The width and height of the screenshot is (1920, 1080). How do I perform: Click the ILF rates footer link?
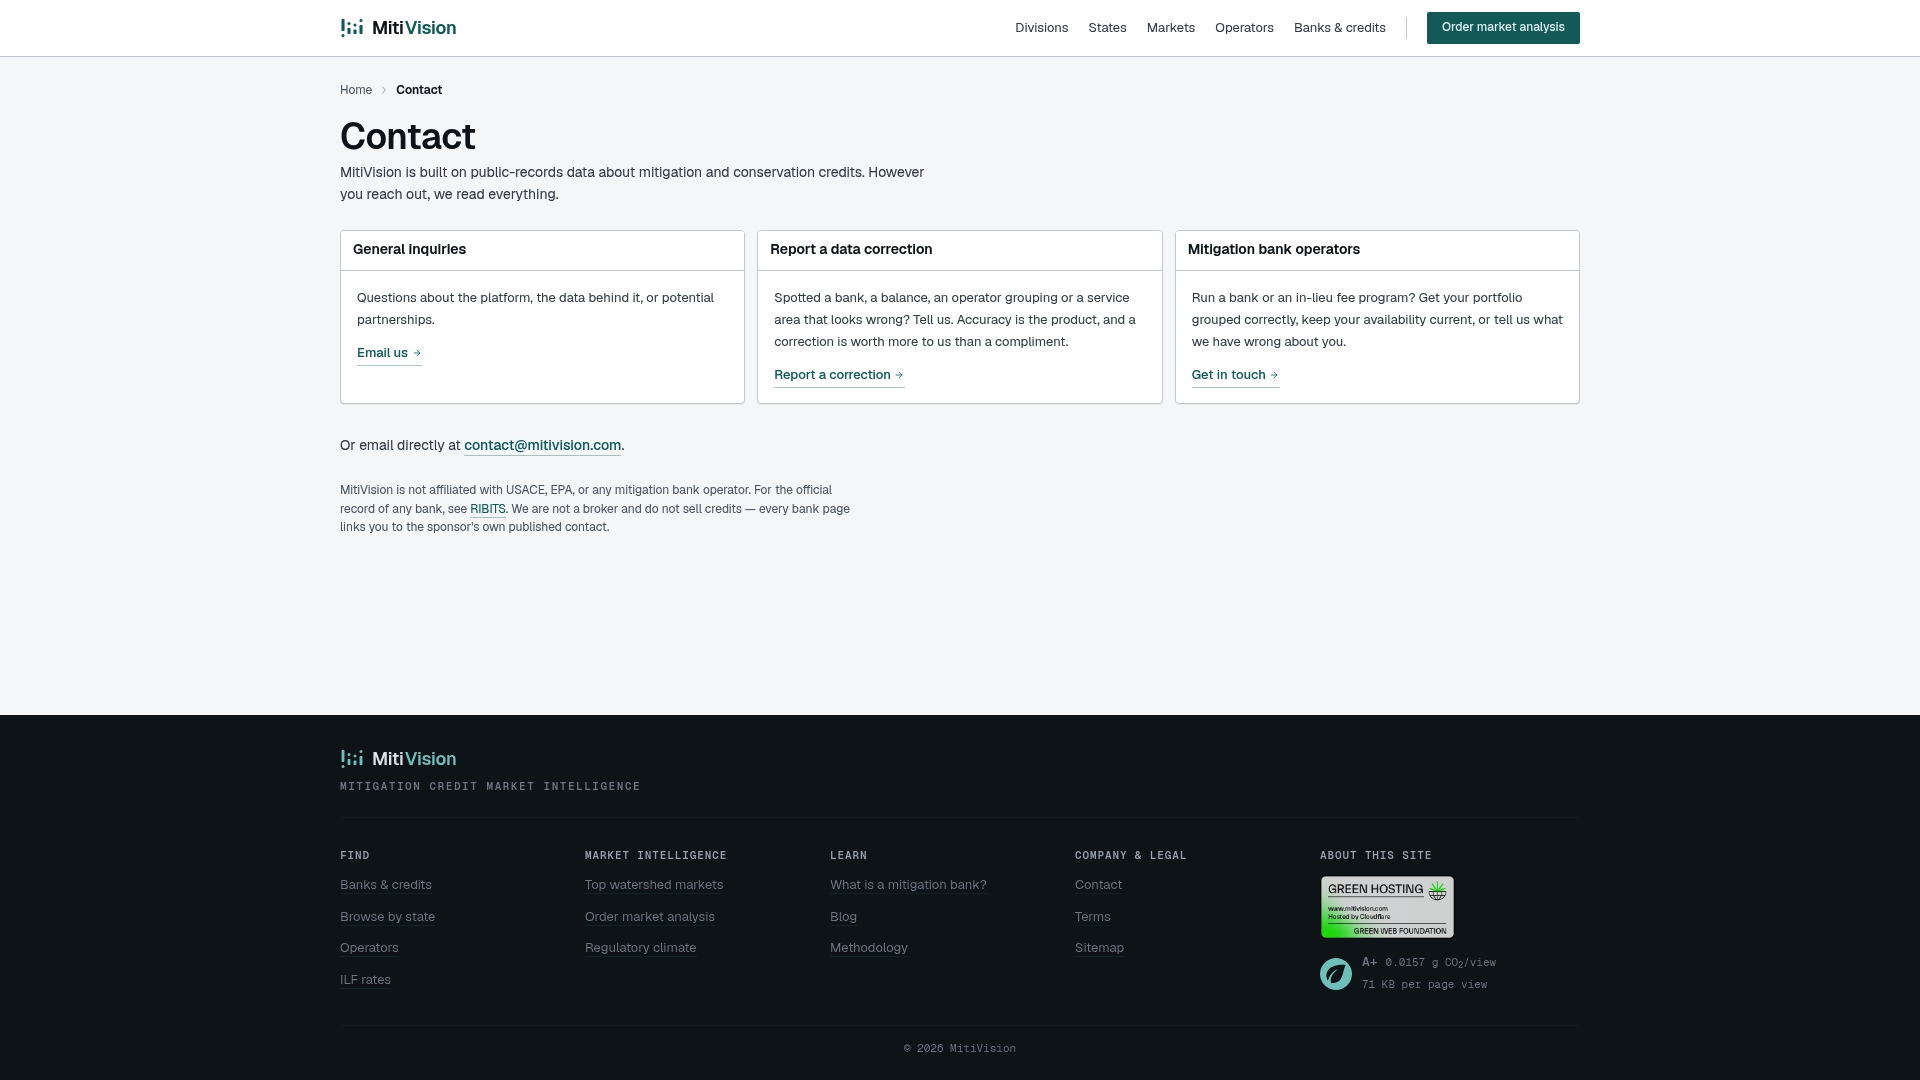click(365, 980)
